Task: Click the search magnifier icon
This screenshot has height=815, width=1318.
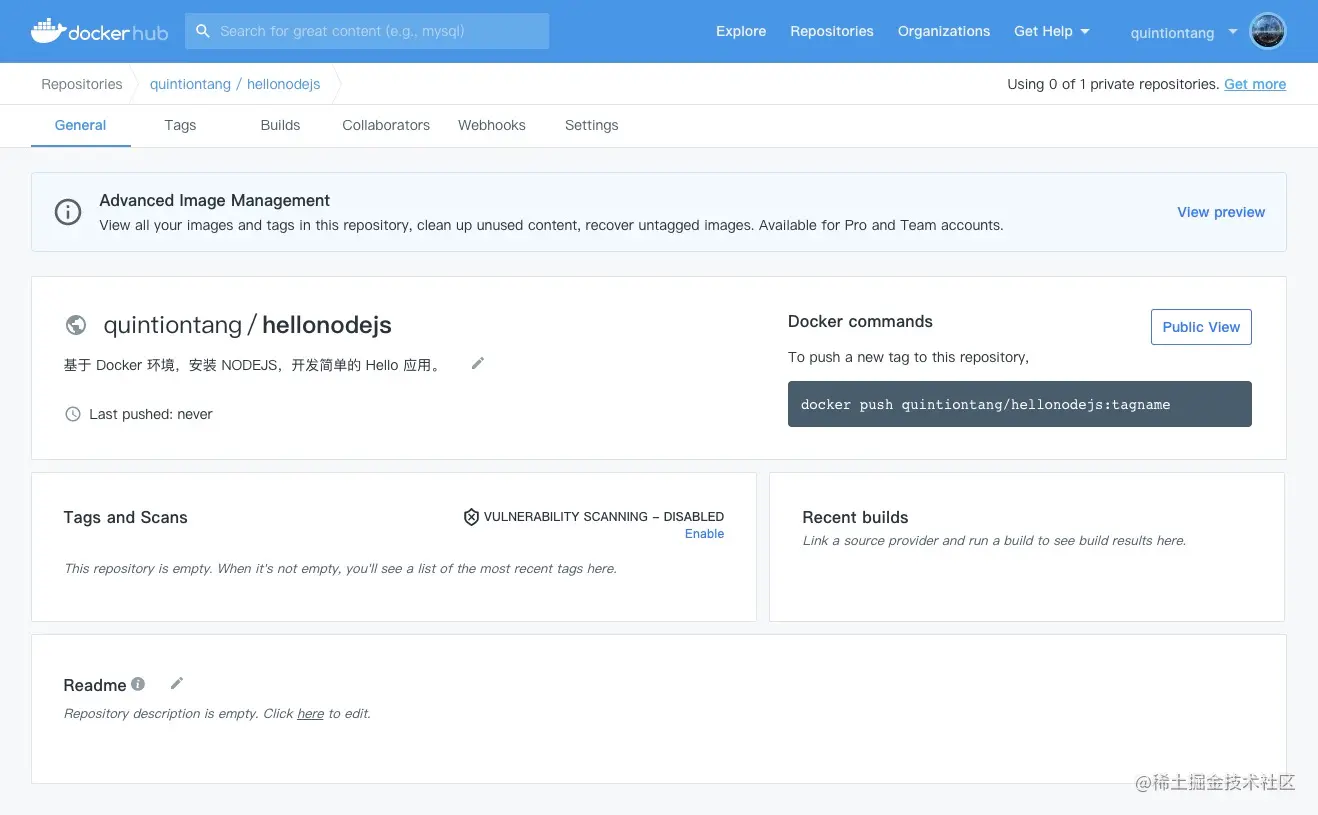Action: [203, 31]
